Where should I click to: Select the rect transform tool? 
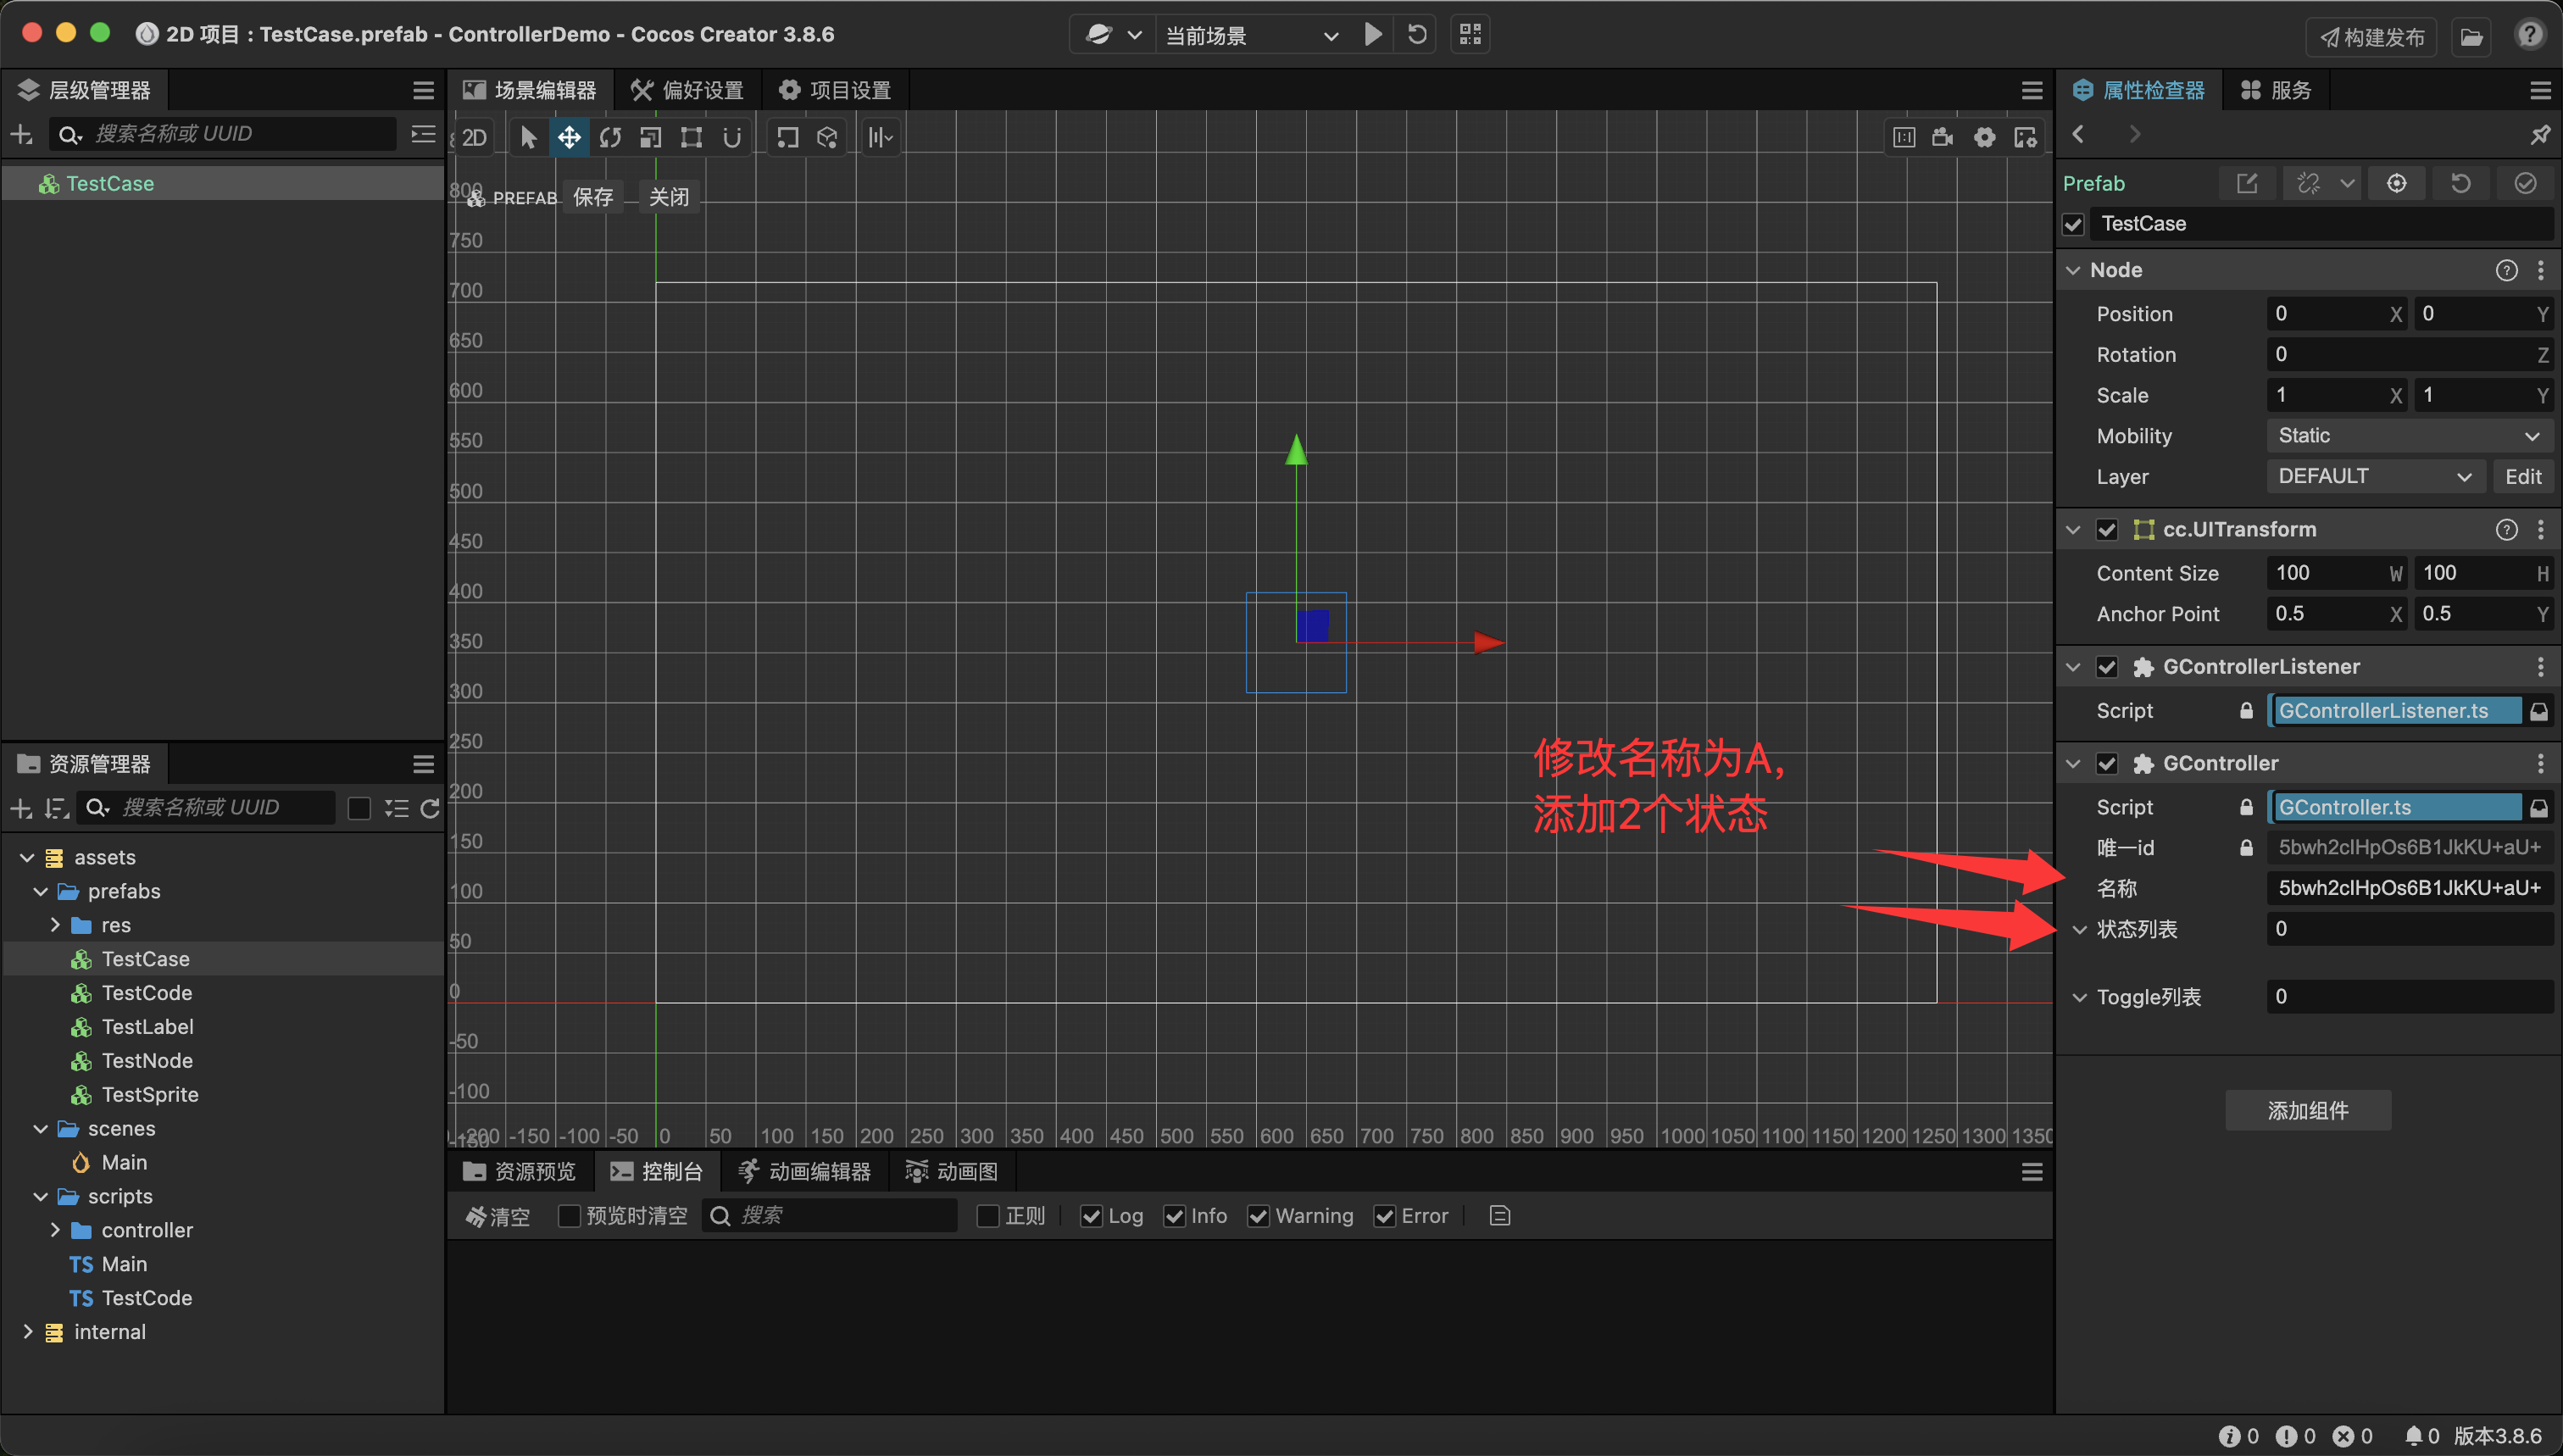tap(691, 137)
